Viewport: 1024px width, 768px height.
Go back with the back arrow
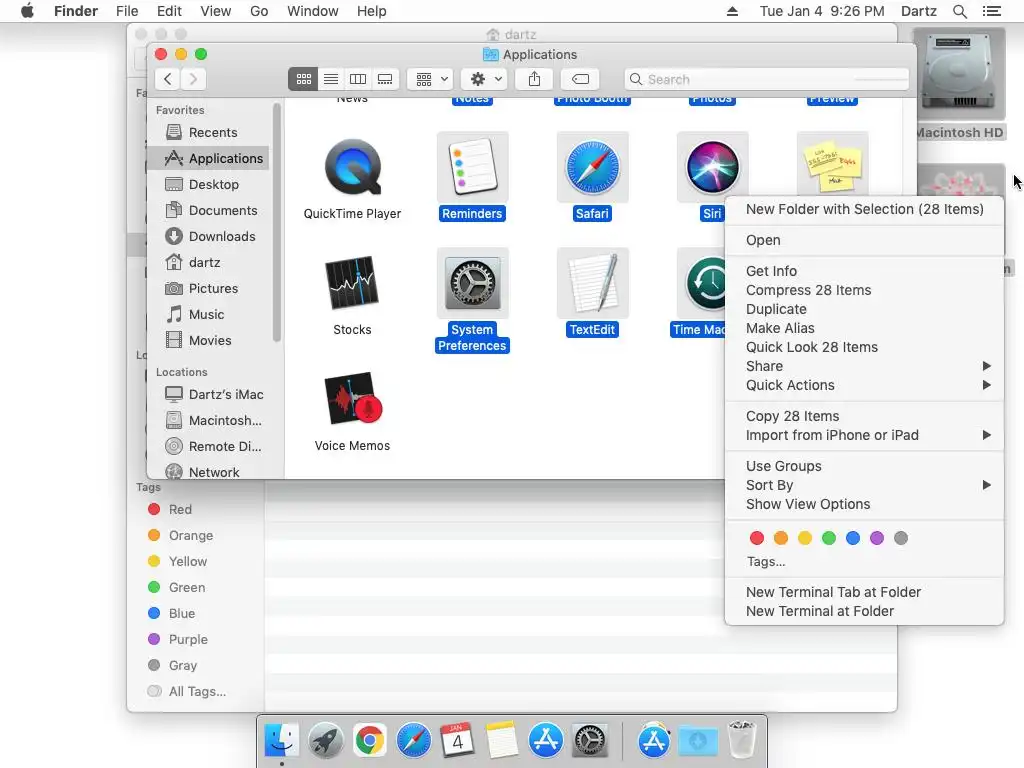[x=168, y=79]
